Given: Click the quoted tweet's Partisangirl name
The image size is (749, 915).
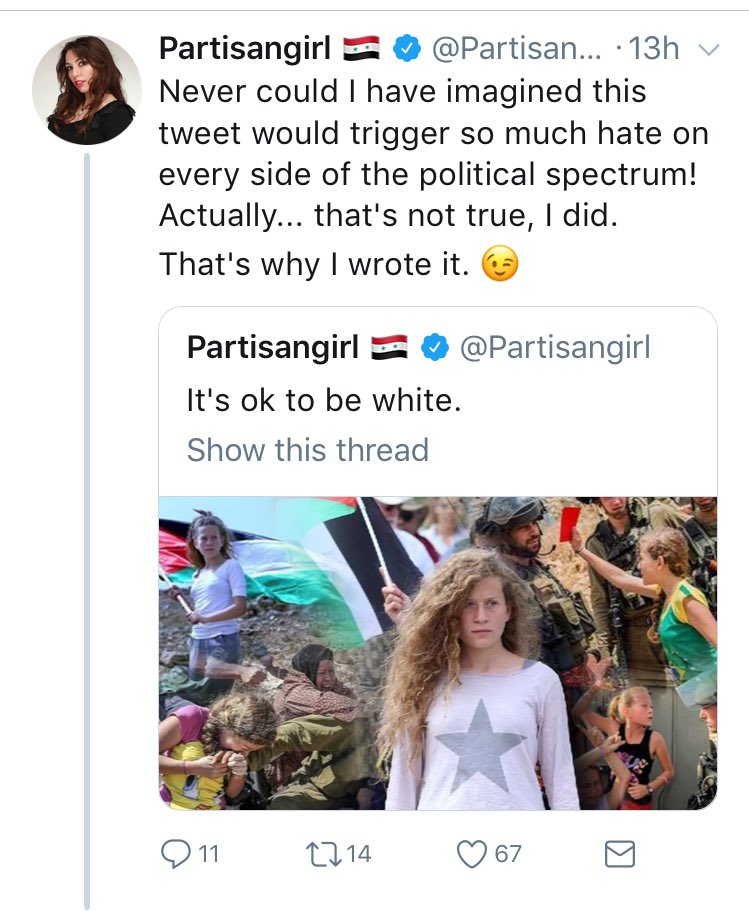Looking at the screenshot, I should point(272,348).
